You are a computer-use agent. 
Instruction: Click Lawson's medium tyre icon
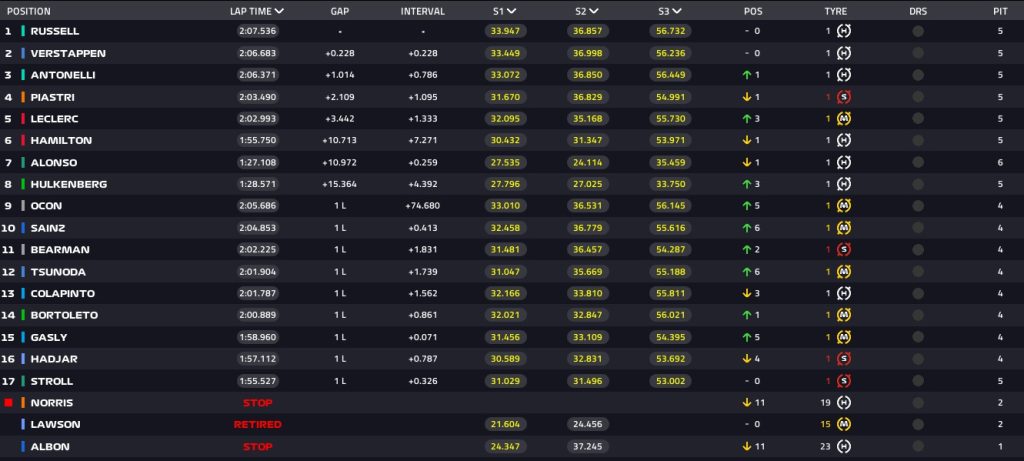843,425
